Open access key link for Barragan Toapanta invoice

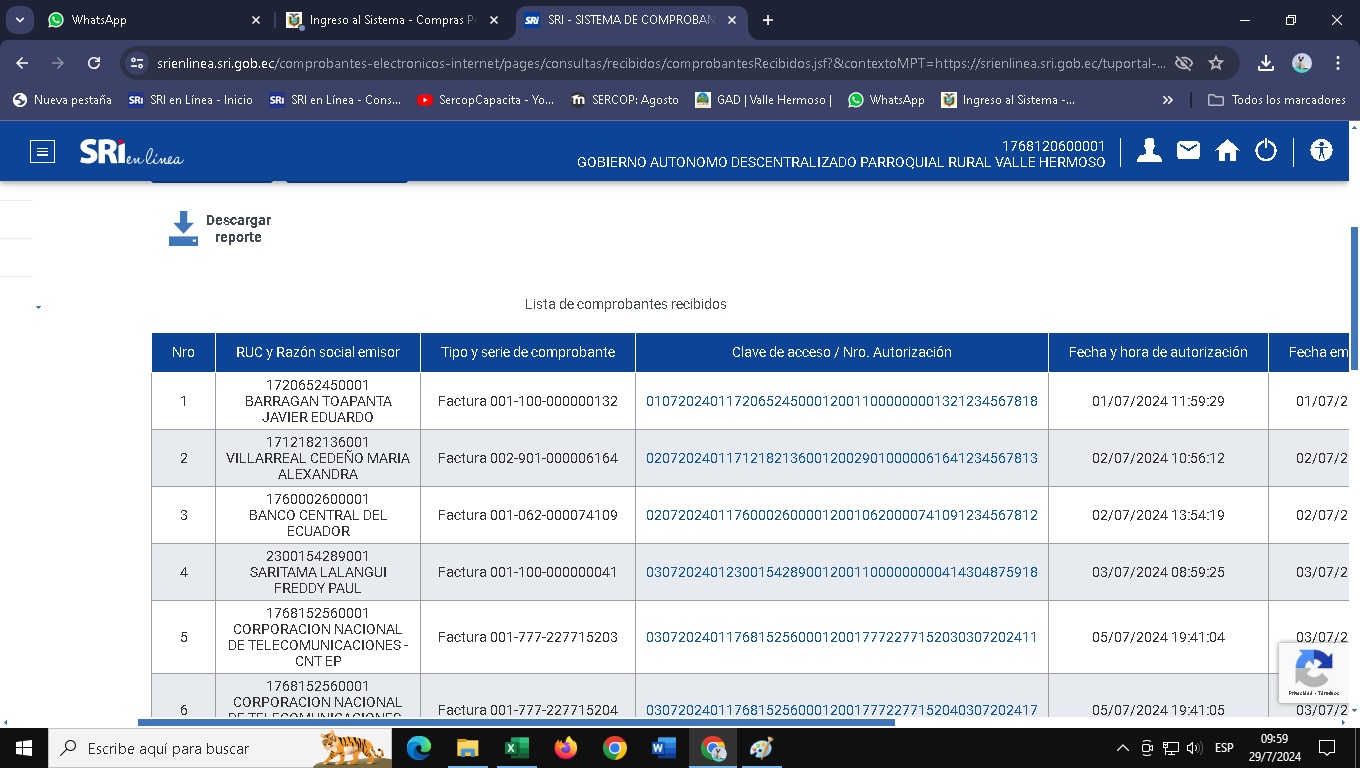[841, 402]
